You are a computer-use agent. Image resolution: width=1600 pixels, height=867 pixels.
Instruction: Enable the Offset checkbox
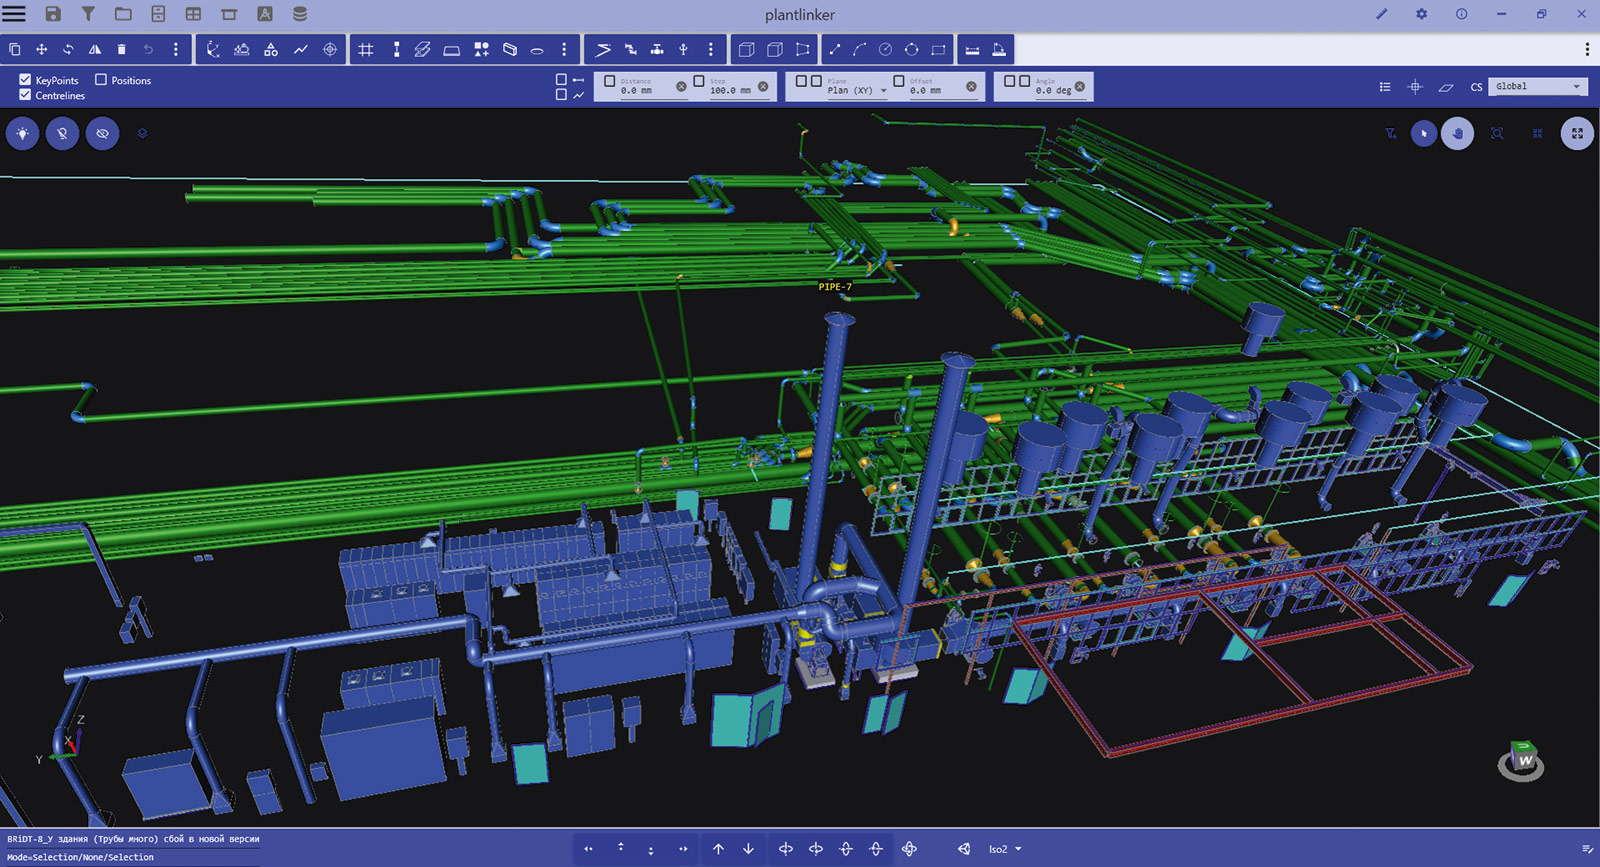click(898, 81)
